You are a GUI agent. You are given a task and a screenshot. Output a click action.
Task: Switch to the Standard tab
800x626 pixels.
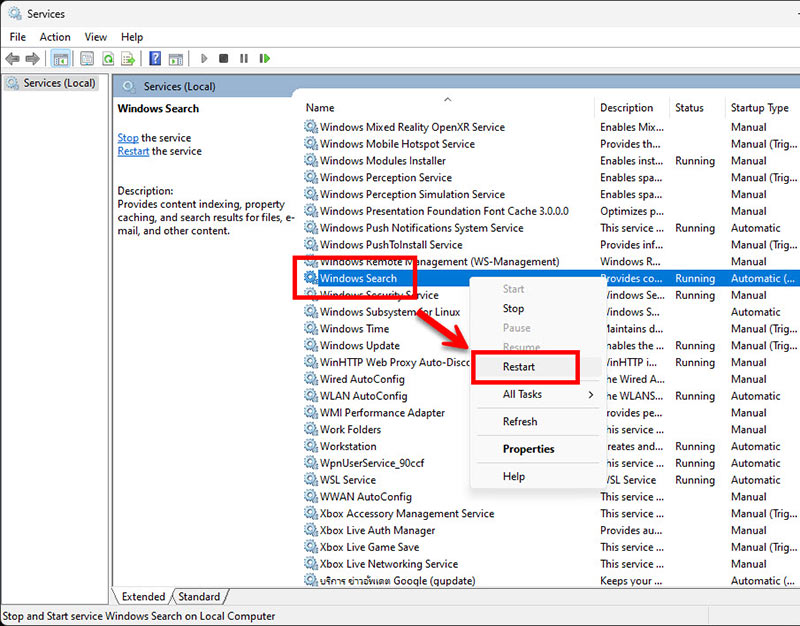pyautogui.click(x=199, y=596)
